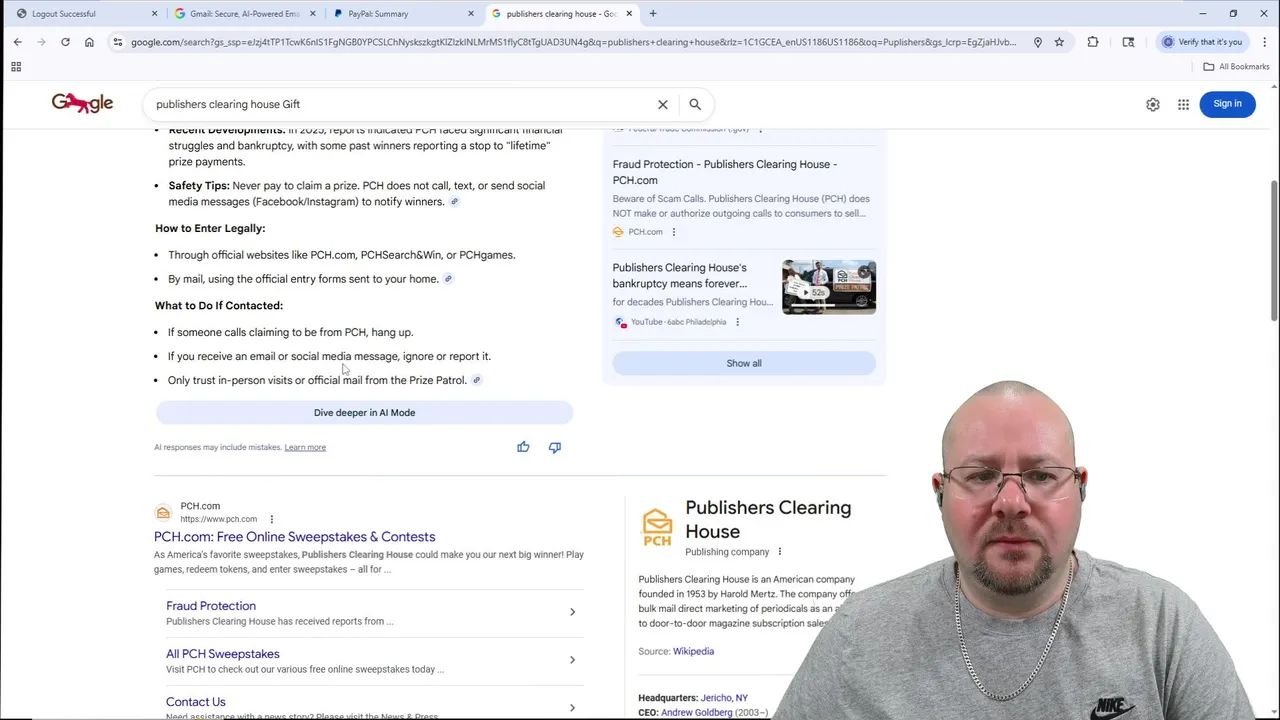Image resolution: width=1280 pixels, height=720 pixels.
Task: Go back to the previous page
Action: 17,42
